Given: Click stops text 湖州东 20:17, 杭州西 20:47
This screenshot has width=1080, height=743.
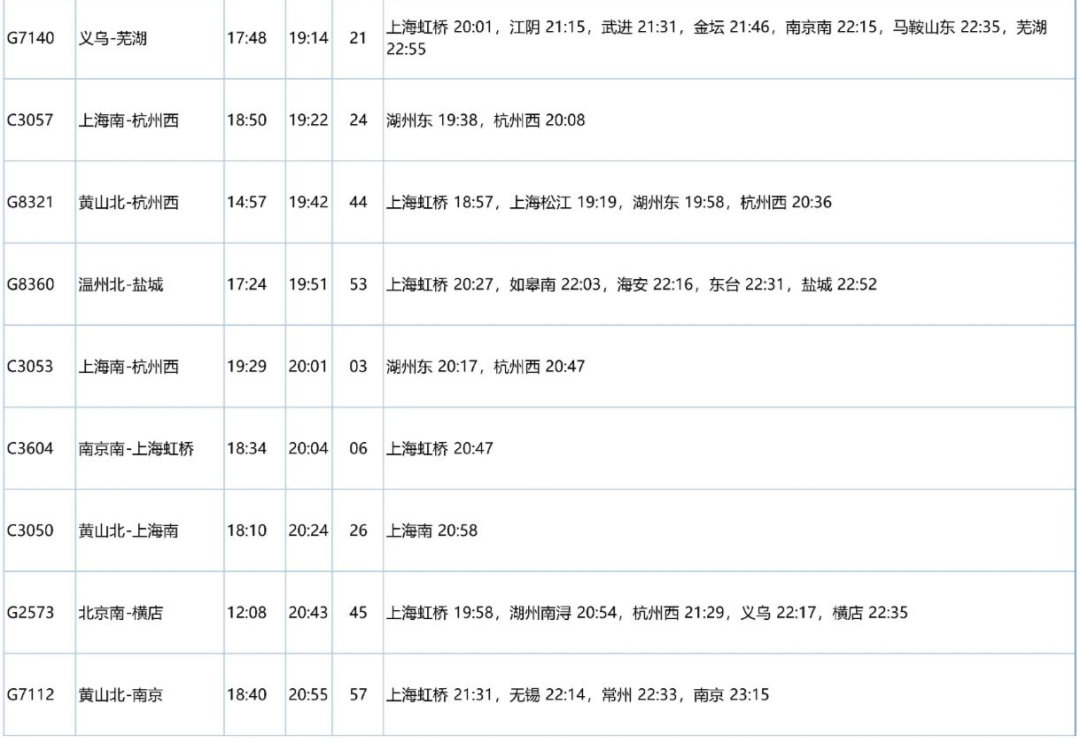Looking at the screenshot, I should [x=486, y=366].
